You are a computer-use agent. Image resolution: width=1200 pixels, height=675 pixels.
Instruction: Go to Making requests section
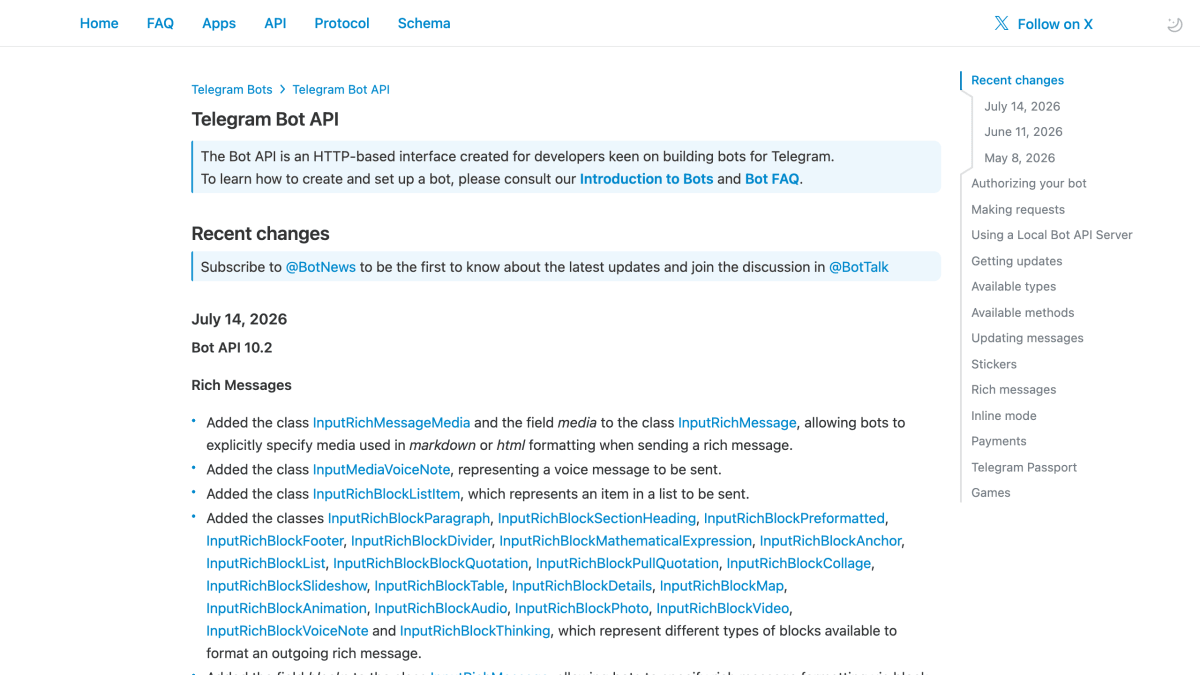point(1018,209)
